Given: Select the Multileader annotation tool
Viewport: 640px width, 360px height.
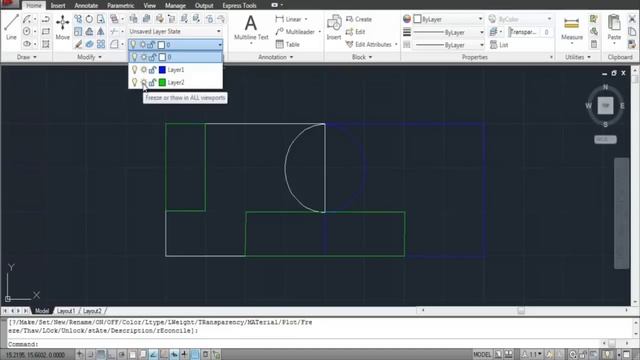Looking at the screenshot, I should (x=295, y=32).
